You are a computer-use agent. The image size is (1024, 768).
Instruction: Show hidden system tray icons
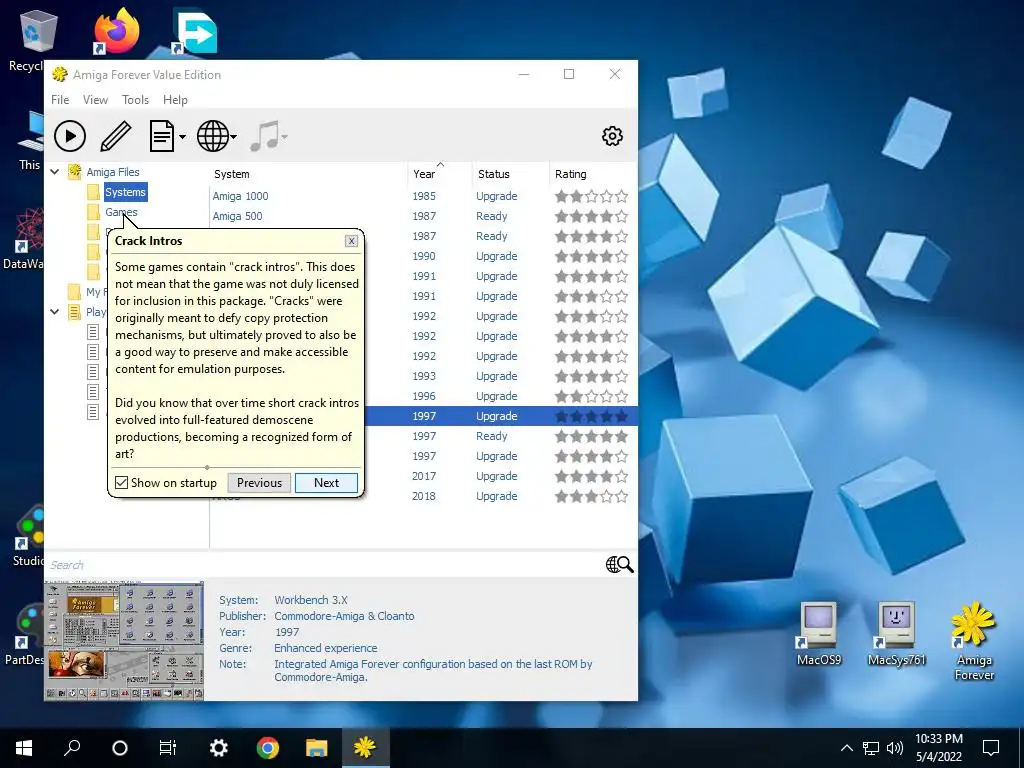point(846,748)
